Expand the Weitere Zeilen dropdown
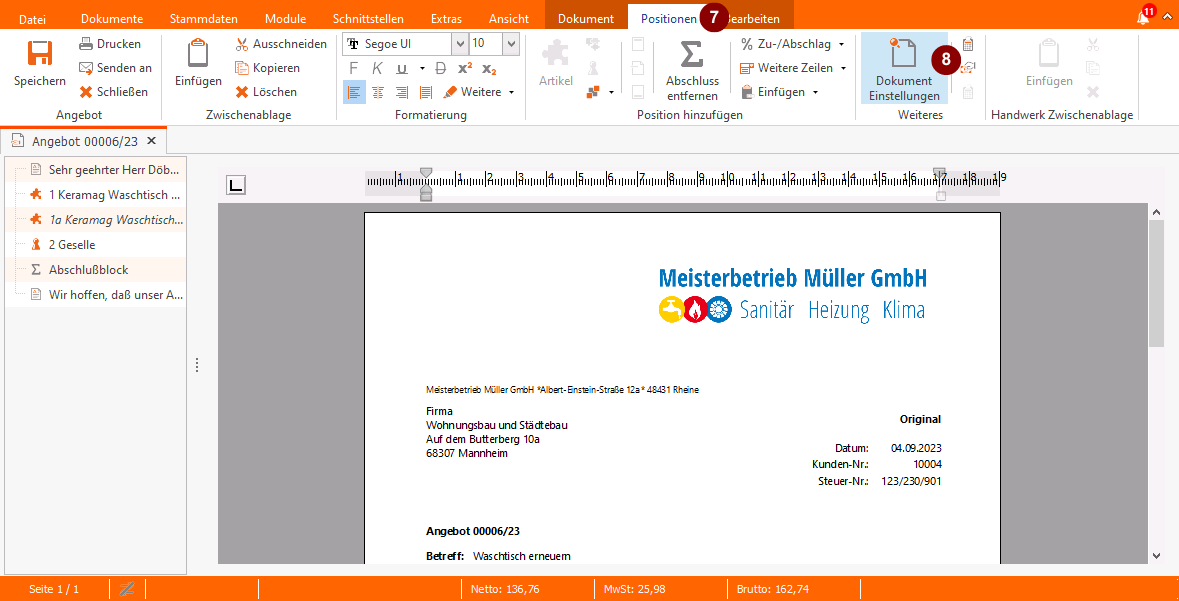This screenshot has height=601, width=1179. [x=843, y=68]
